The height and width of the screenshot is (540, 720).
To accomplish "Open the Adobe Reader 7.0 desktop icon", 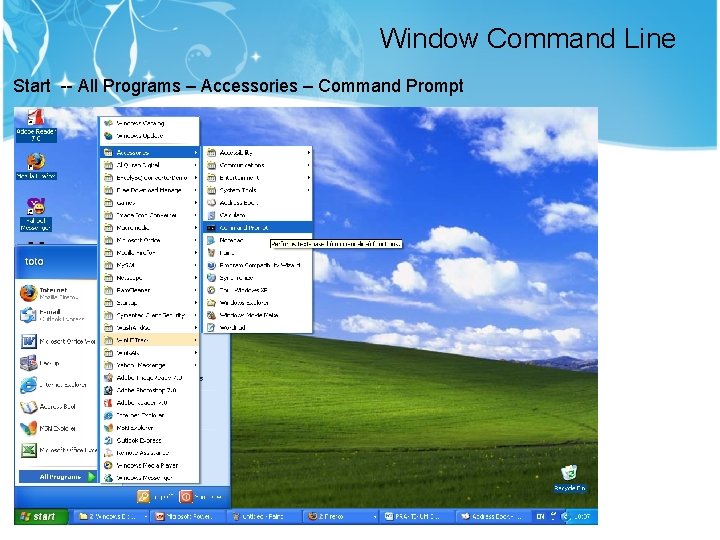I will point(36,125).
